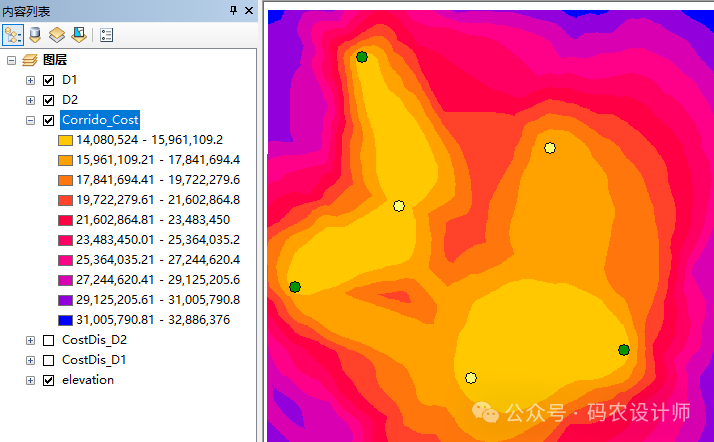Screen dimensions: 714x442
Task: Expand the D2 layer tree node
Action: coord(30,100)
